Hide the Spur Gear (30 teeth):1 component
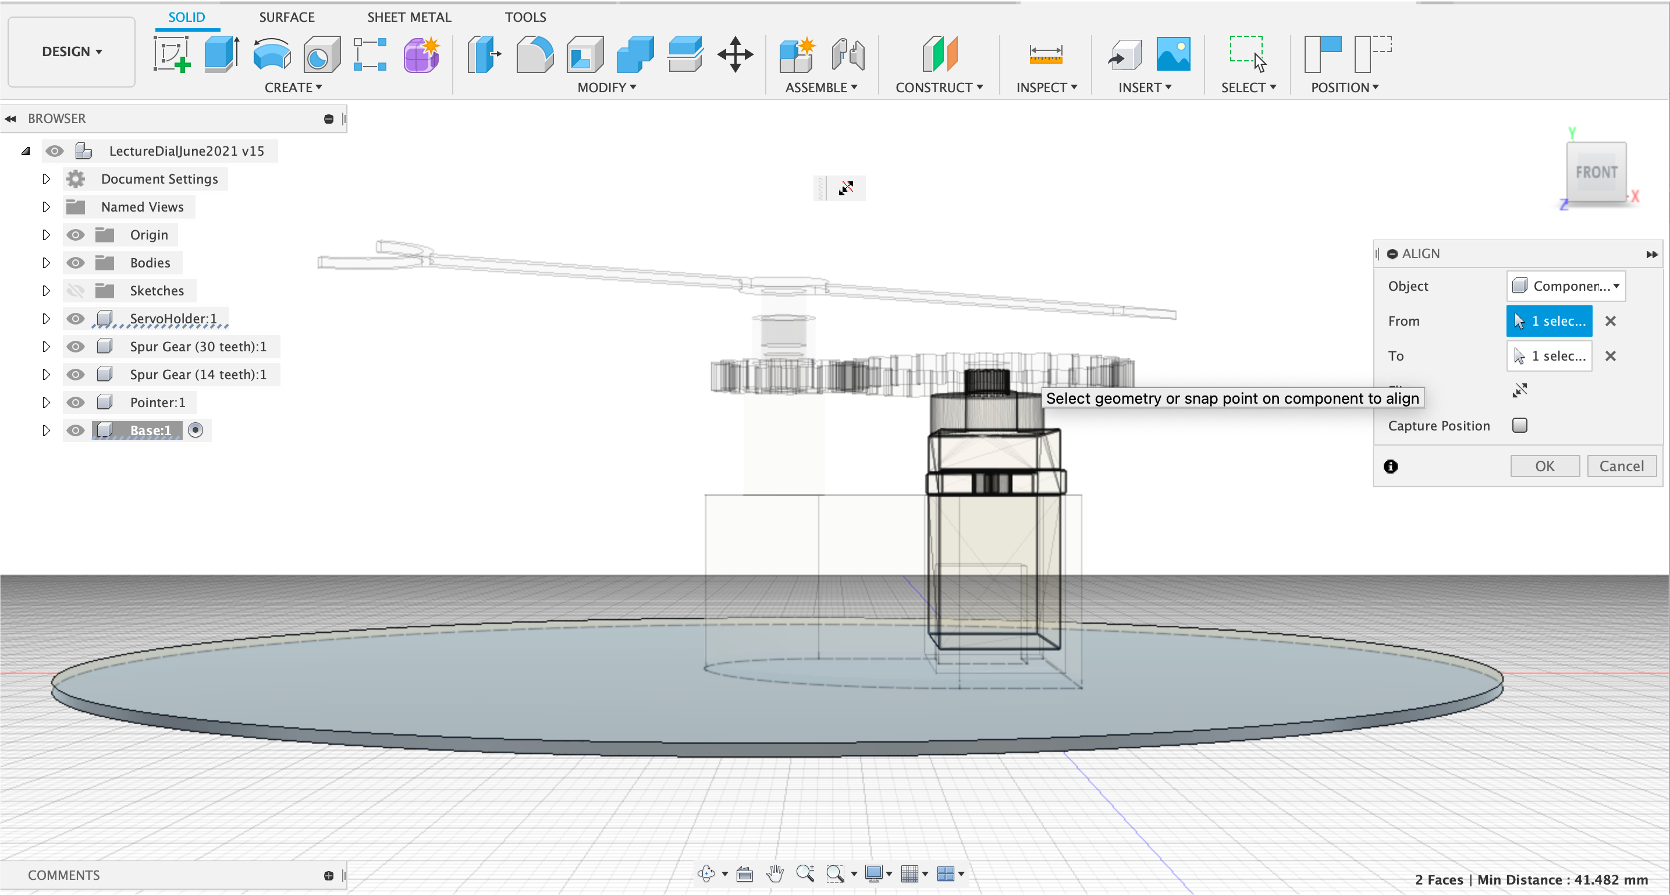The width and height of the screenshot is (1670, 895). pyautogui.click(x=76, y=347)
